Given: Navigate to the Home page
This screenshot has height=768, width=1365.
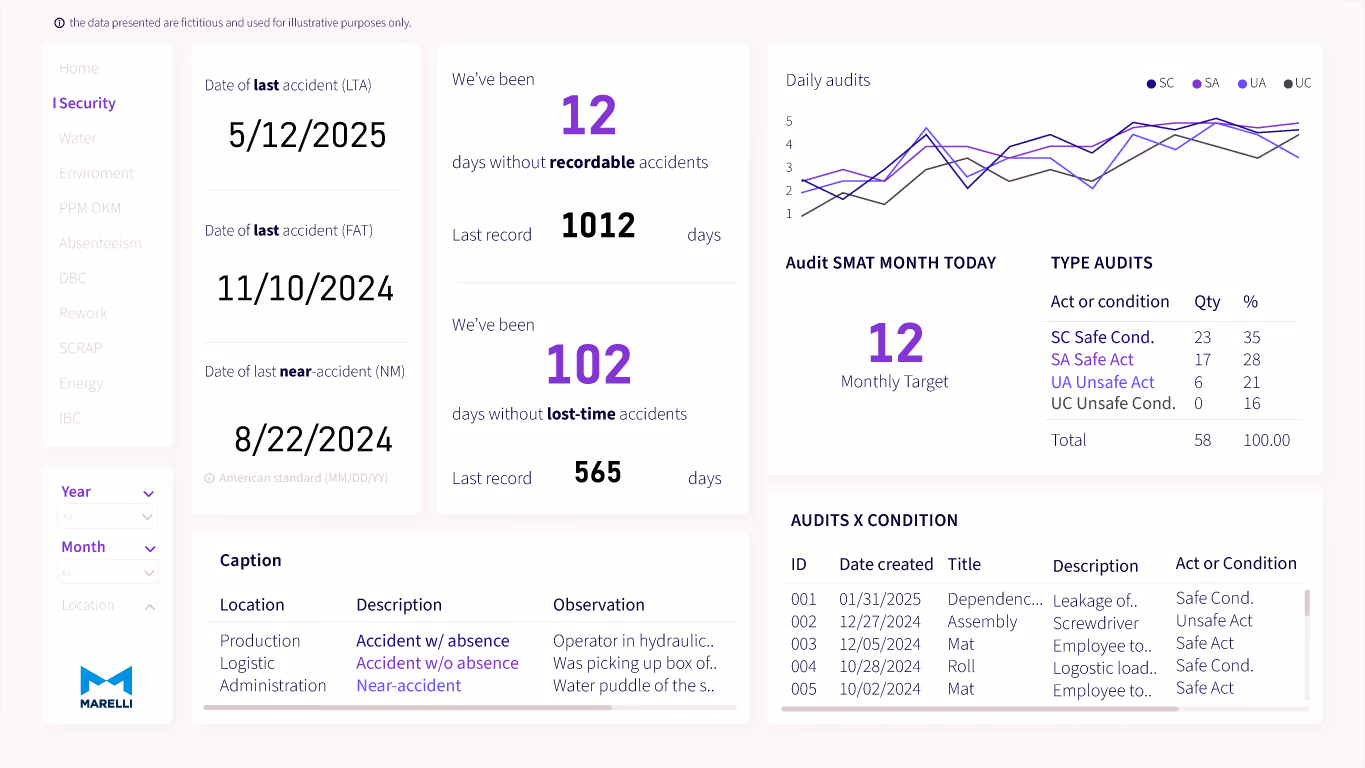Looking at the screenshot, I should pyautogui.click(x=77, y=68).
